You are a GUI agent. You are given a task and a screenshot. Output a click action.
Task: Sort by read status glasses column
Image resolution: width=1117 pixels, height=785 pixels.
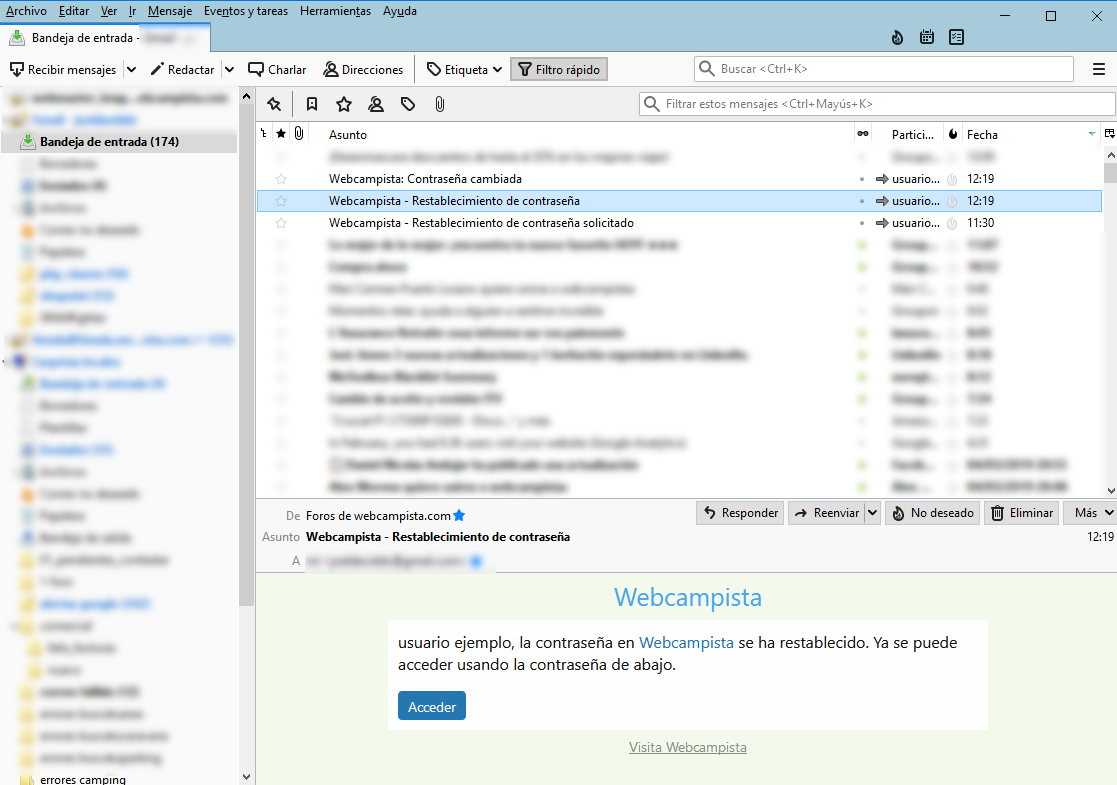[x=863, y=134]
